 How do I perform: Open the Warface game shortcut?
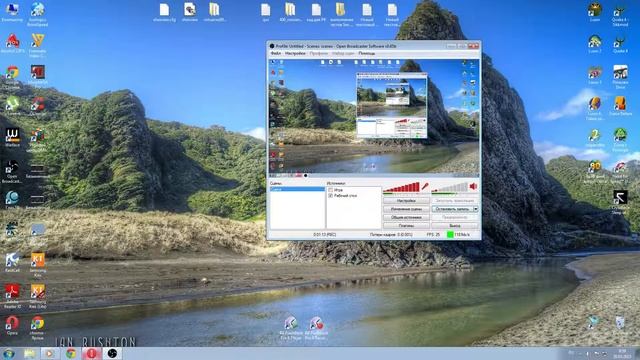(12, 138)
